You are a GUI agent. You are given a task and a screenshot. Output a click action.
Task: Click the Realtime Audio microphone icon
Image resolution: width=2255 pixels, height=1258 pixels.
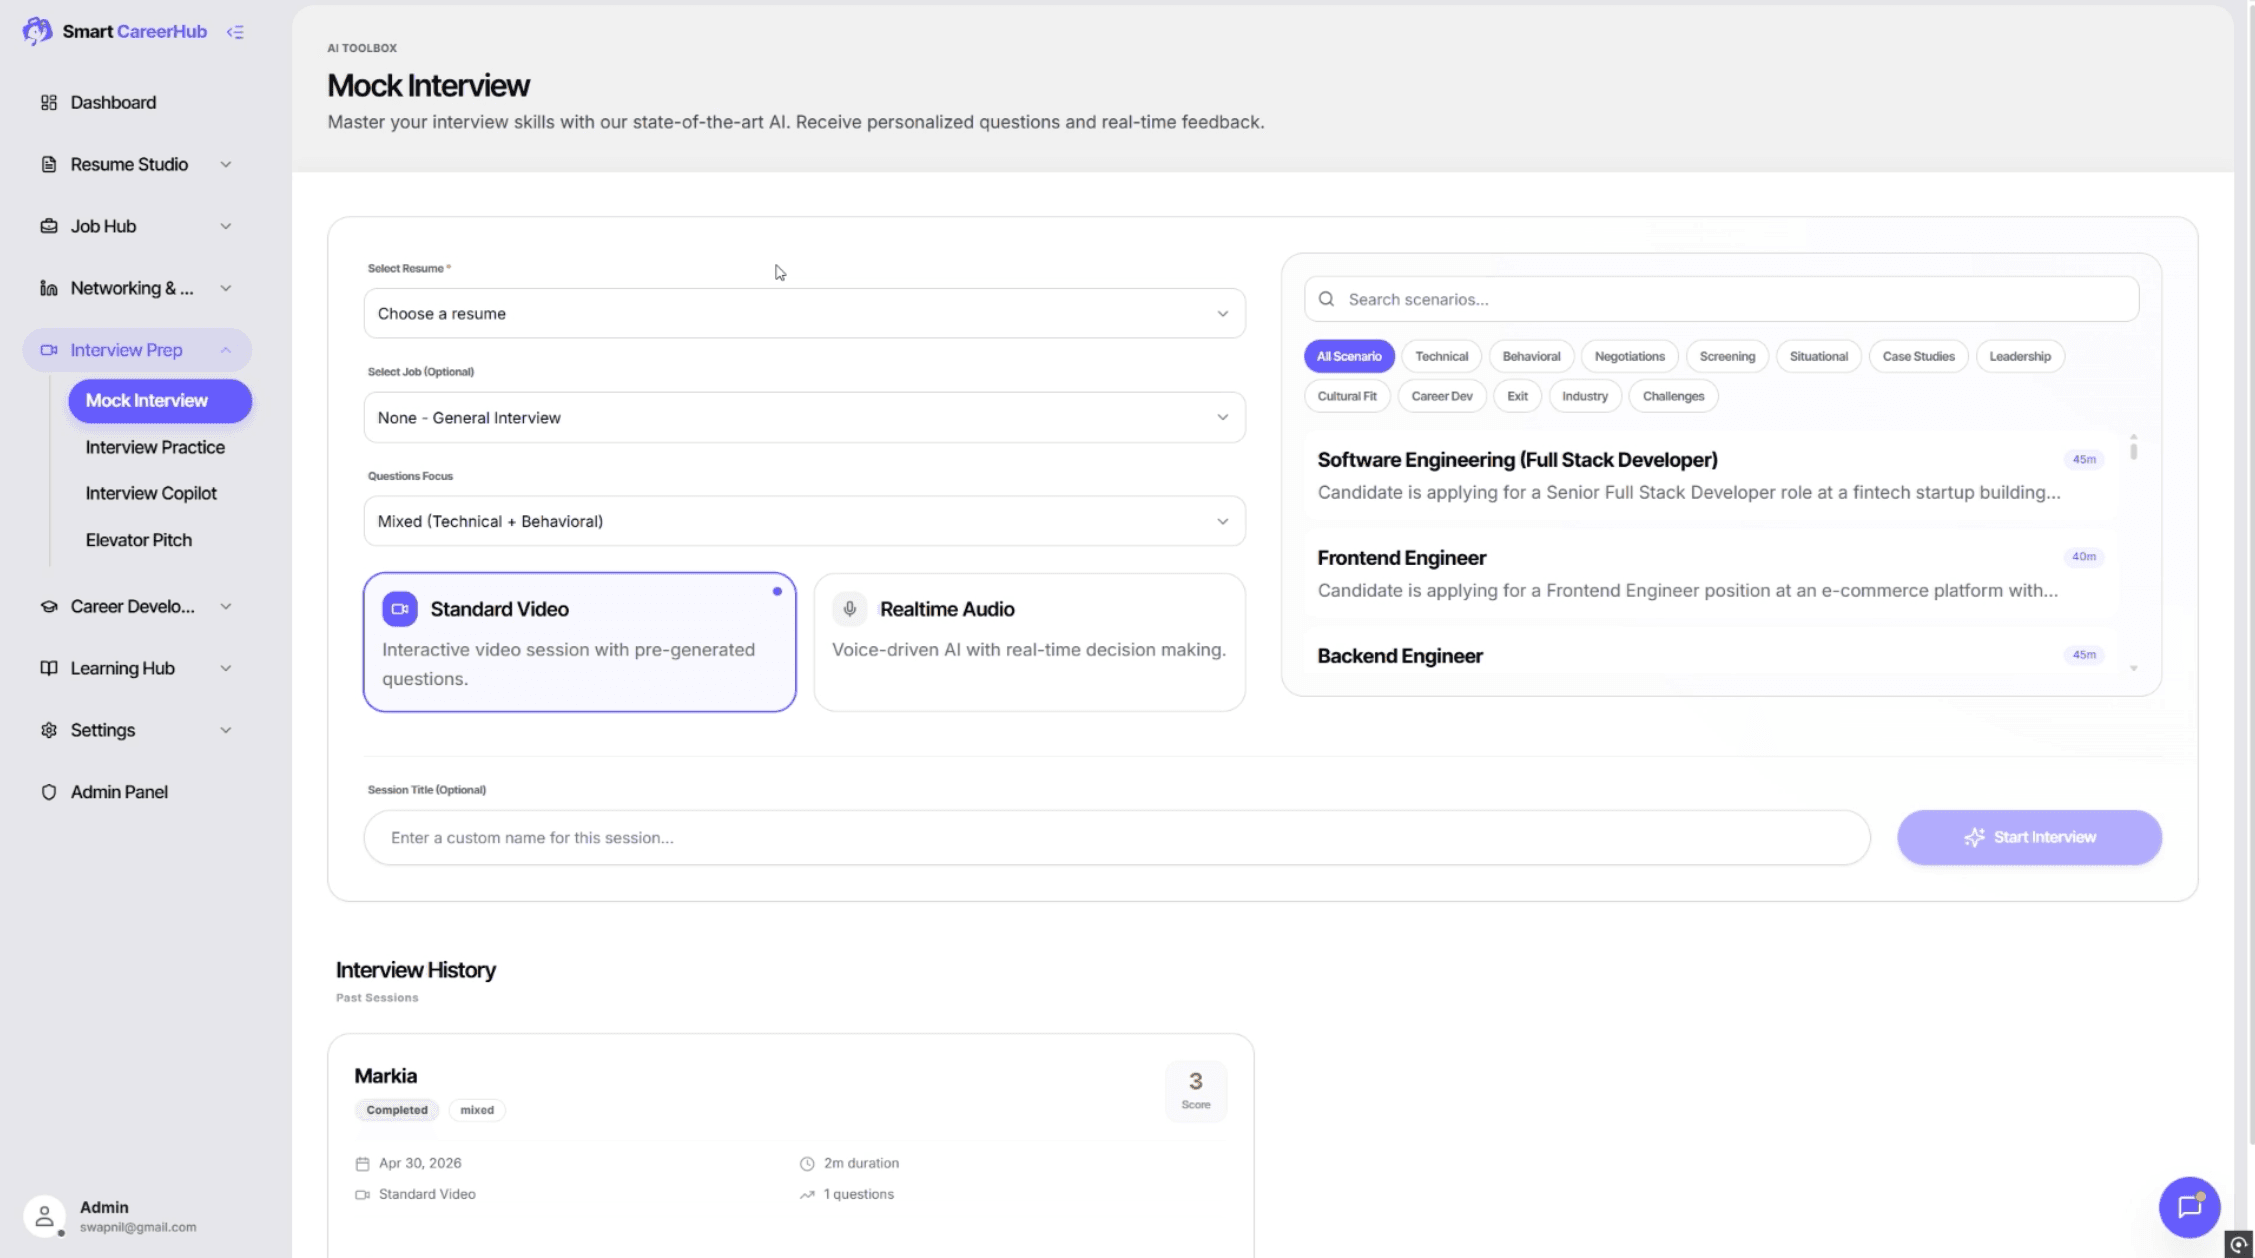tap(849, 608)
